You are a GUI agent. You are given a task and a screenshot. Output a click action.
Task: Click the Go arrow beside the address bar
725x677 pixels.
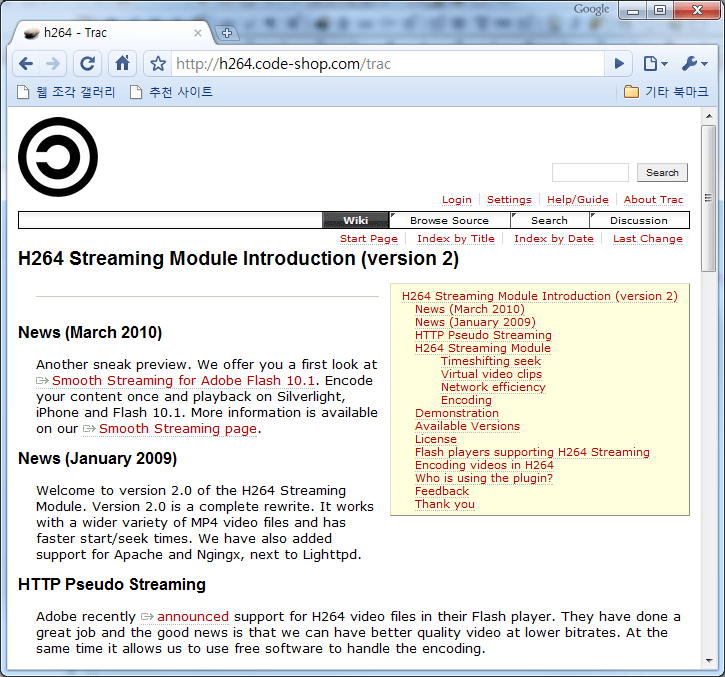(x=619, y=63)
